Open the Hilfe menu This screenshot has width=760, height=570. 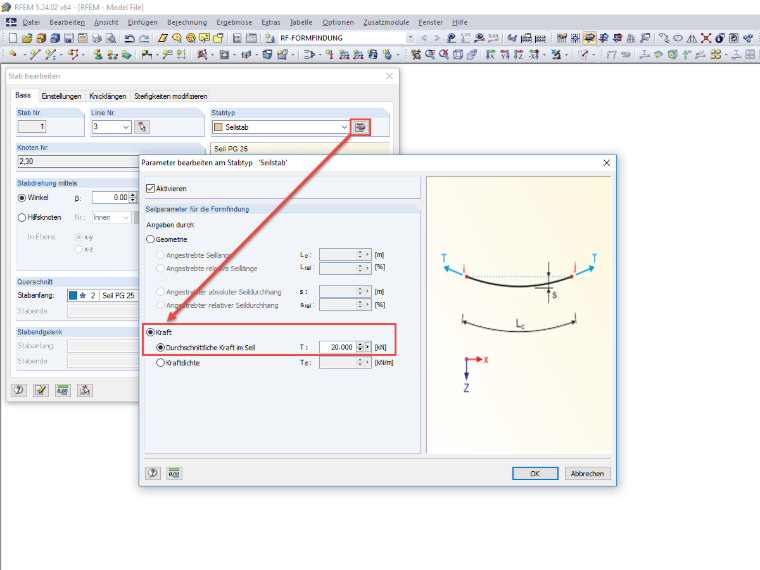click(459, 22)
